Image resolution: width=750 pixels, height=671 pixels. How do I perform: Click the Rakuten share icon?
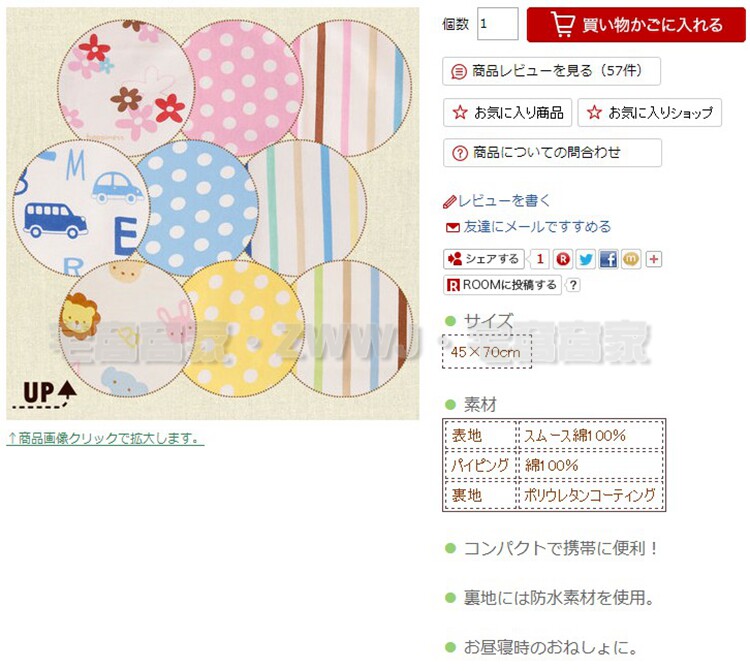[563, 259]
